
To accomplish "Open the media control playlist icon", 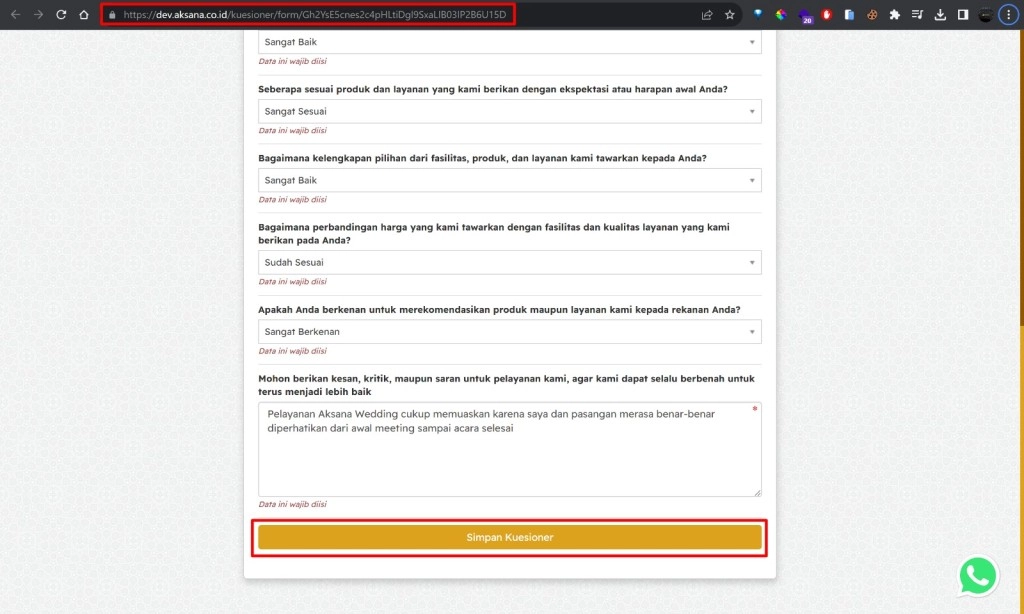I will click(917, 15).
